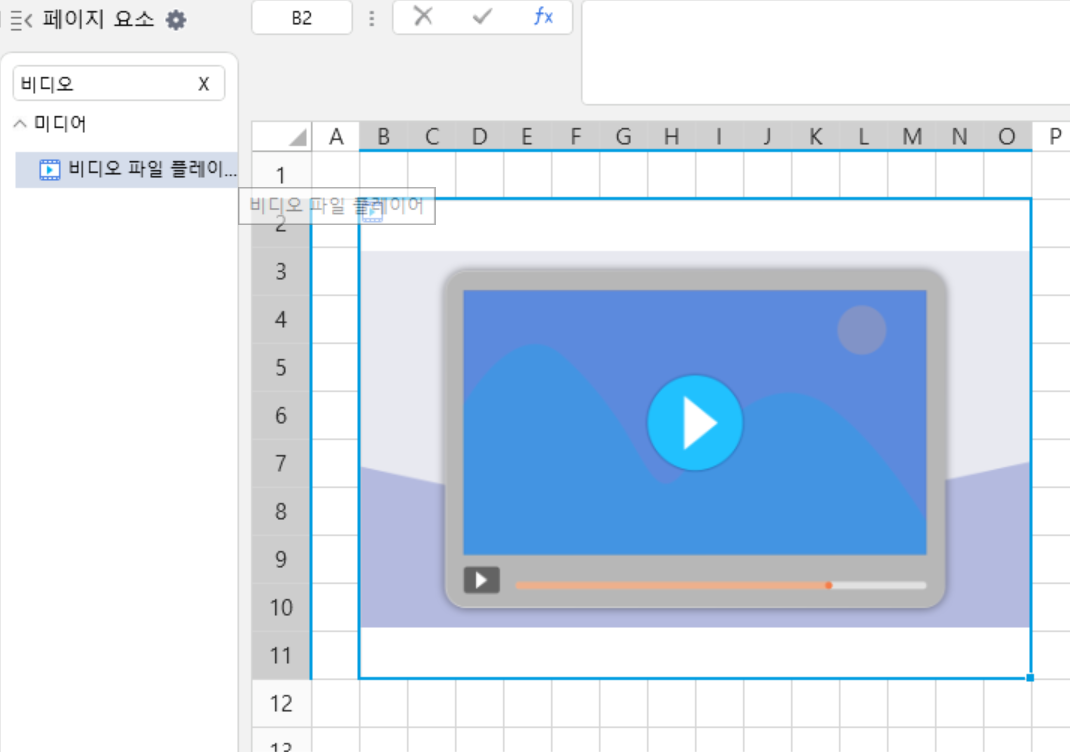Click the 페이지 요소 panel title
1070x752 pixels.
[x=98, y=19]
